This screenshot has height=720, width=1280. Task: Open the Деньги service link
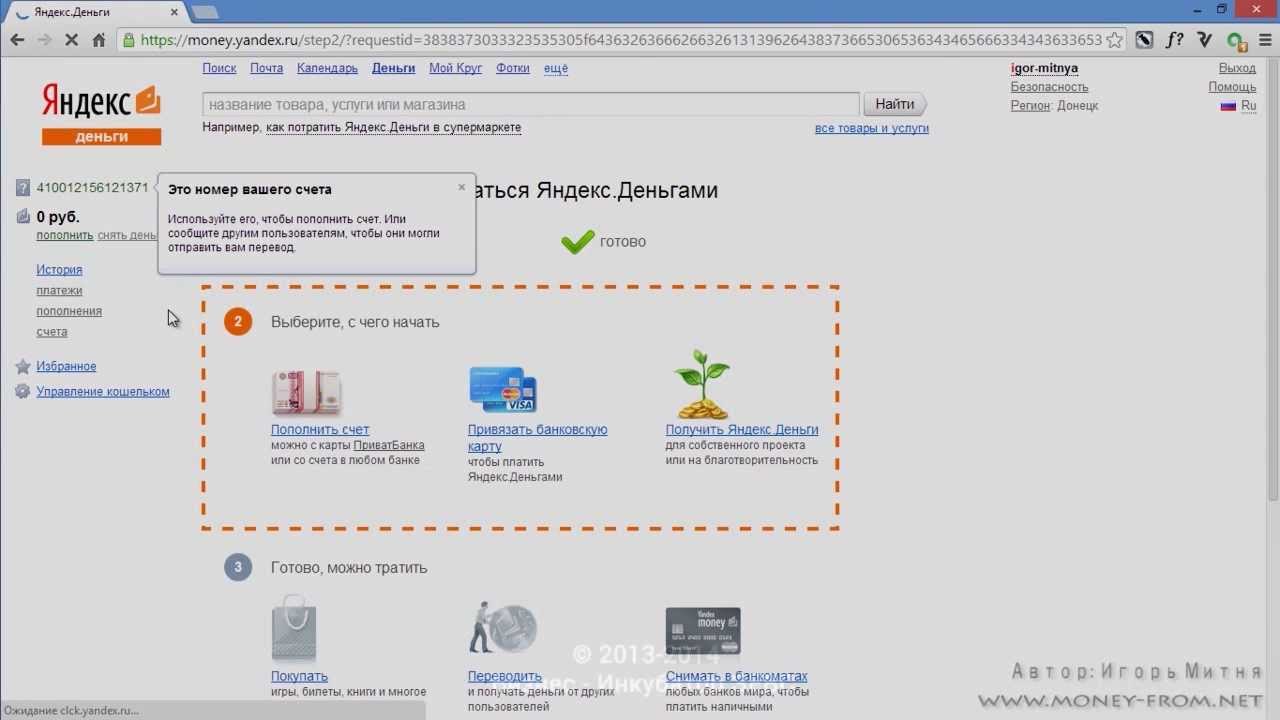pos(393,68)
